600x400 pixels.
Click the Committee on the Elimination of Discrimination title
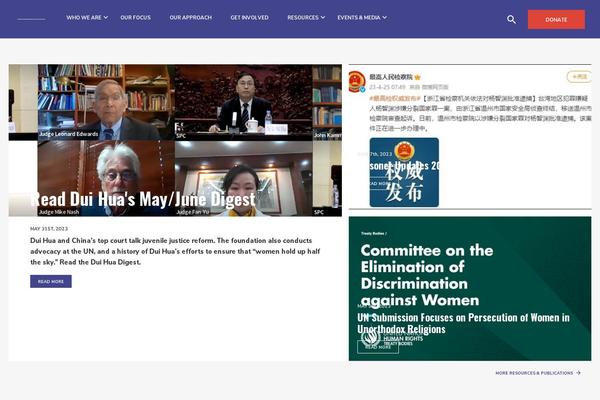(x=427, y=275)
